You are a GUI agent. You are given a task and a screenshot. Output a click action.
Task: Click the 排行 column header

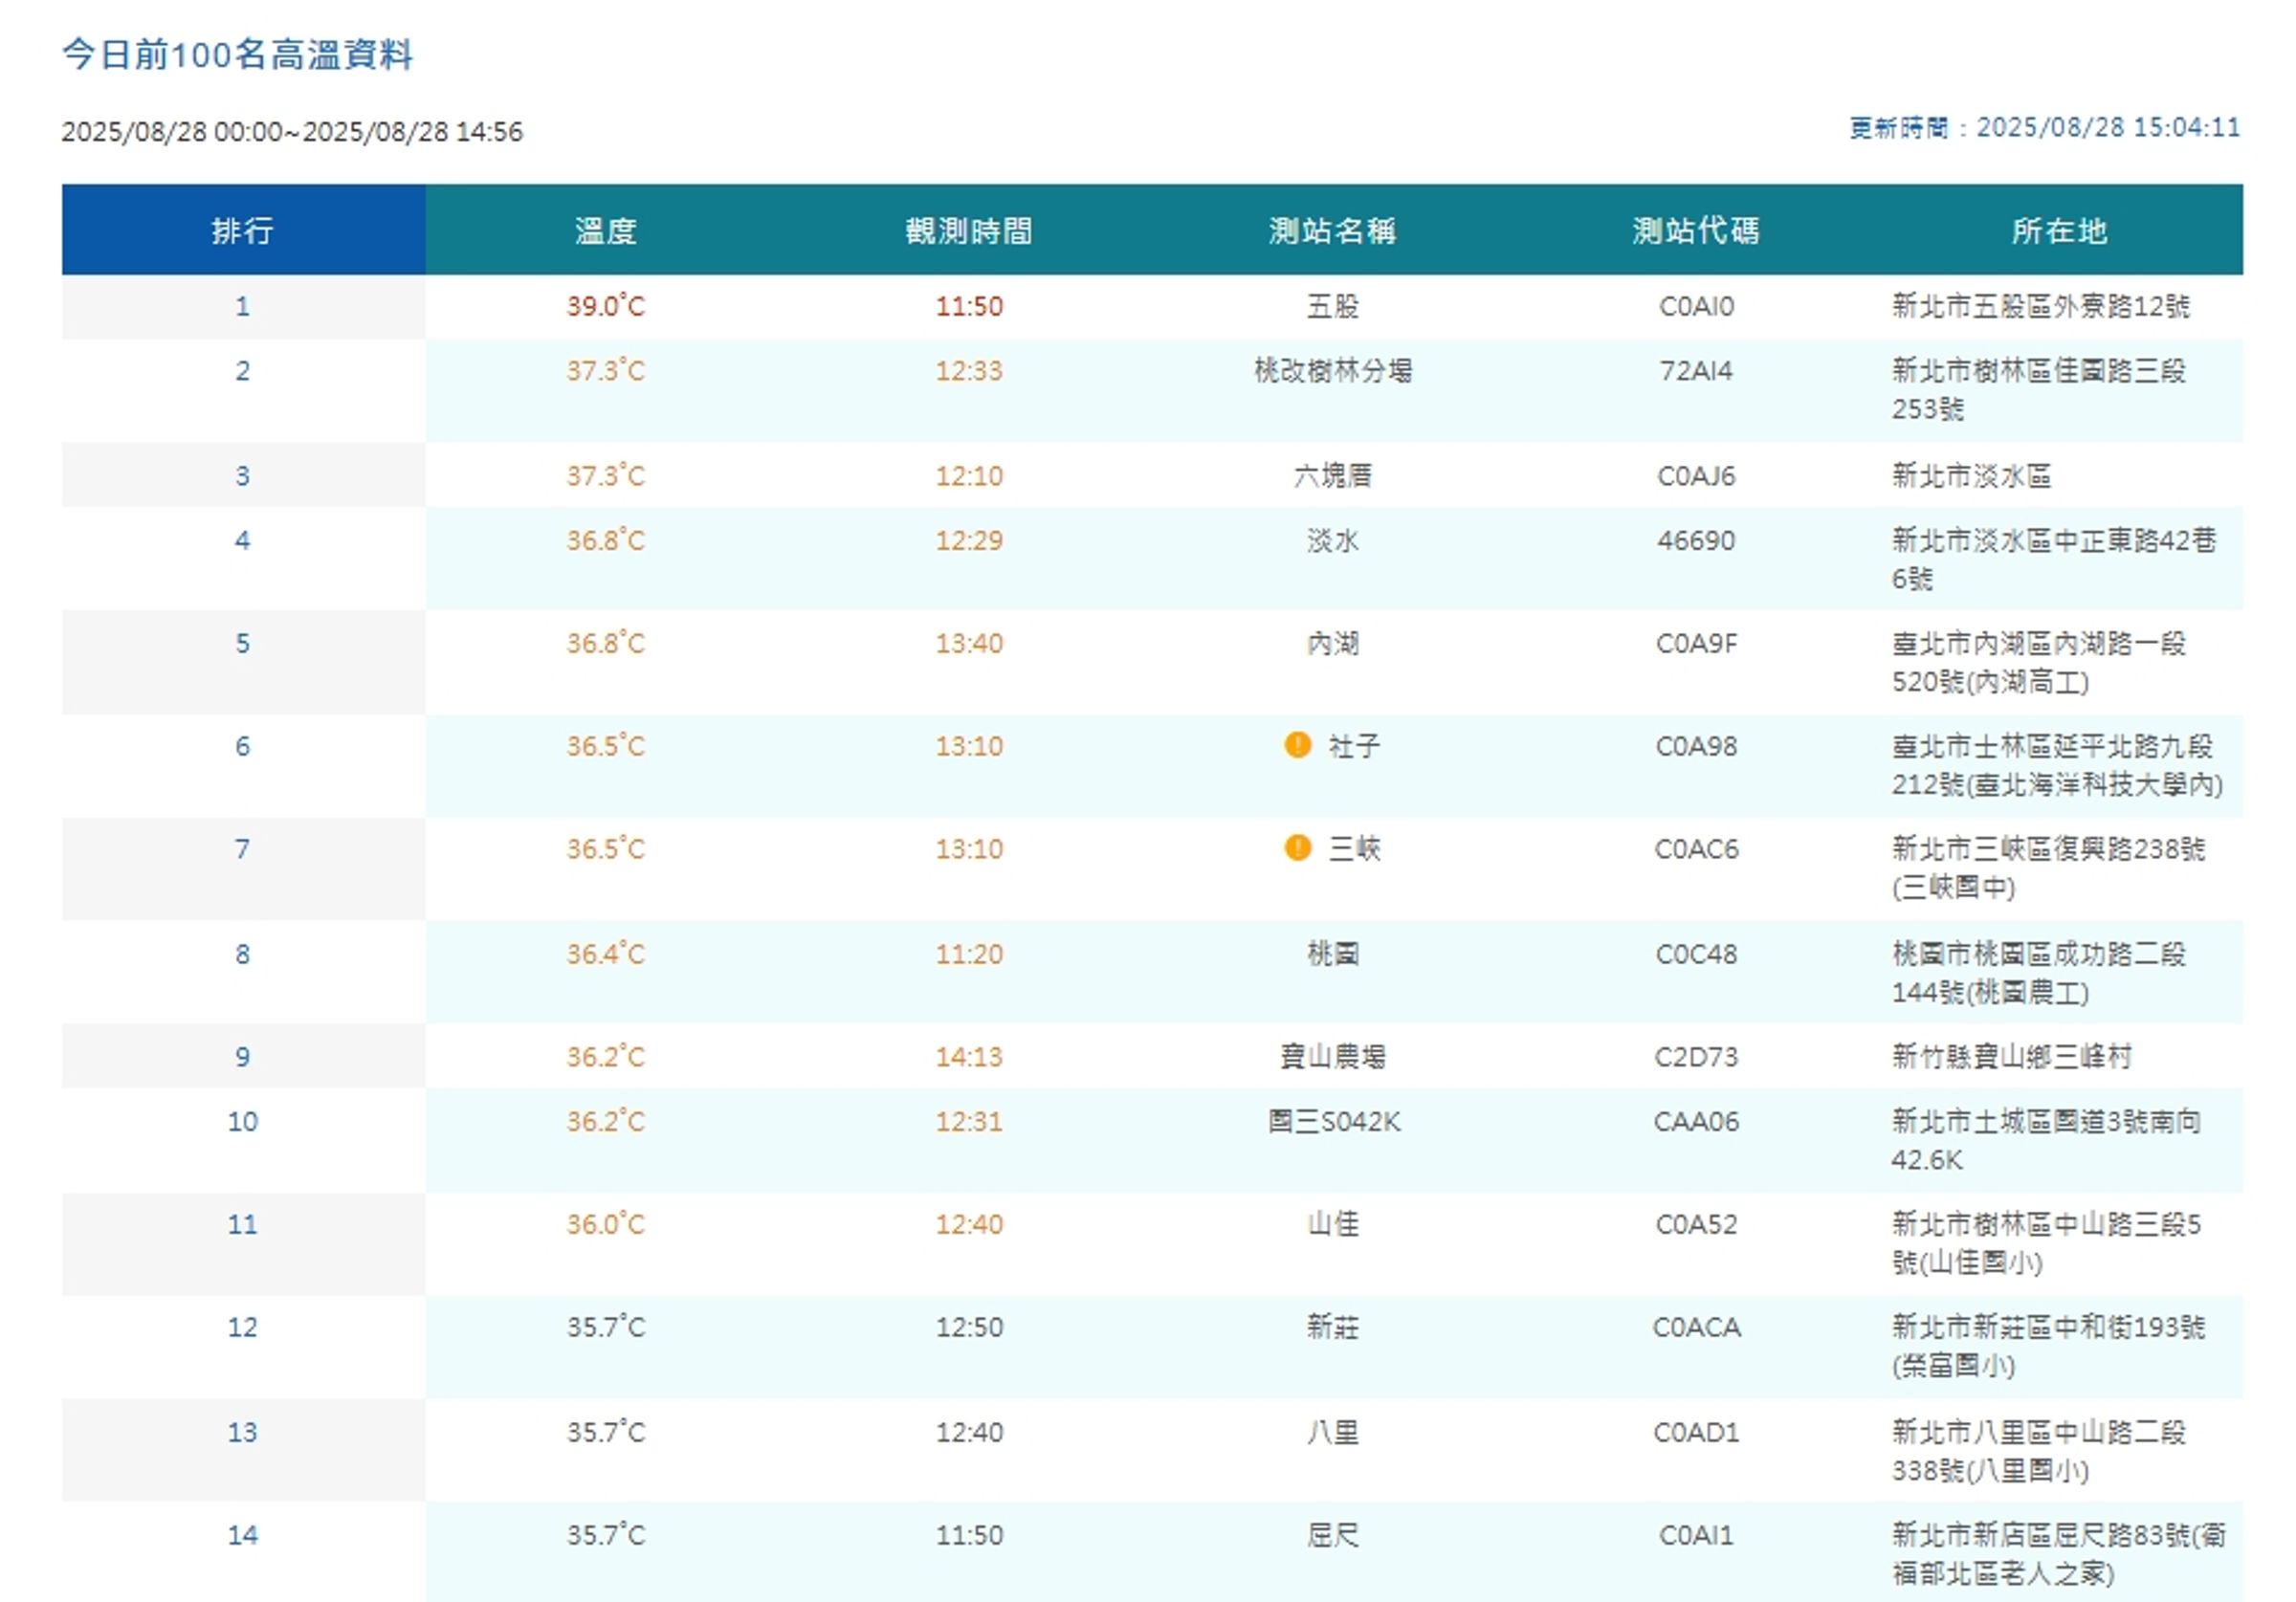point(243,230)
